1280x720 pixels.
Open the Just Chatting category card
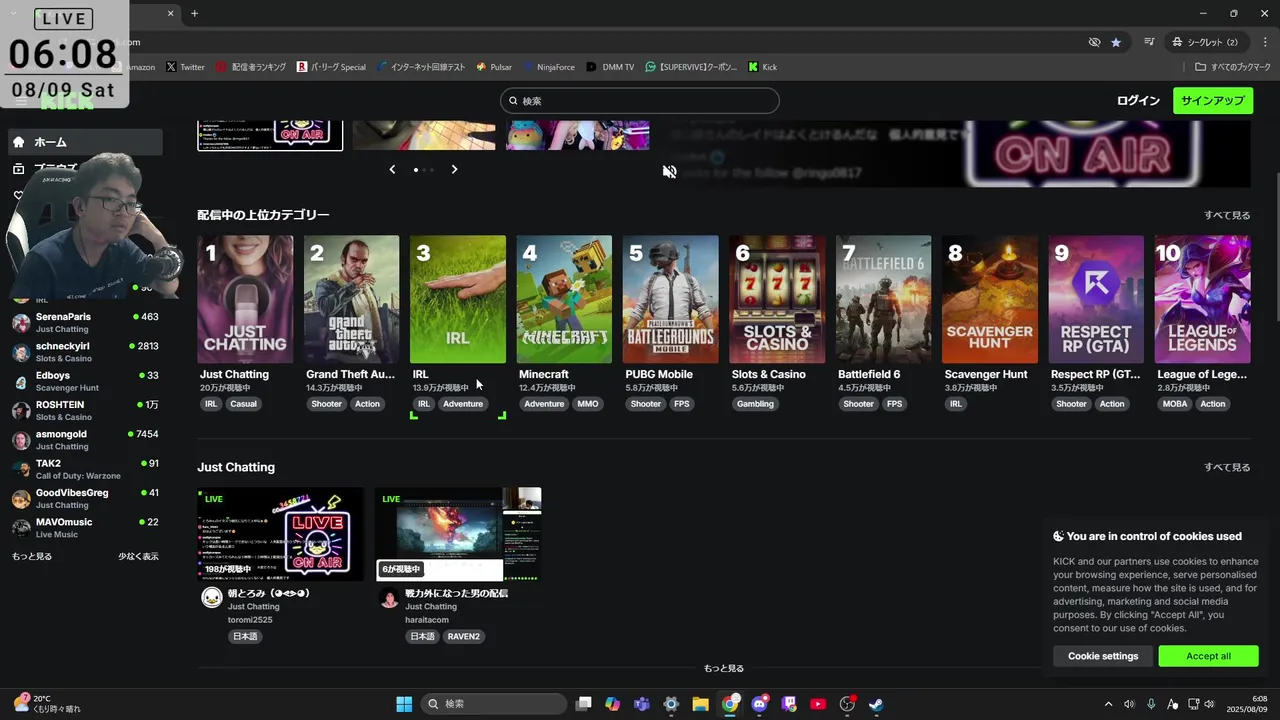tap(245, 300)
